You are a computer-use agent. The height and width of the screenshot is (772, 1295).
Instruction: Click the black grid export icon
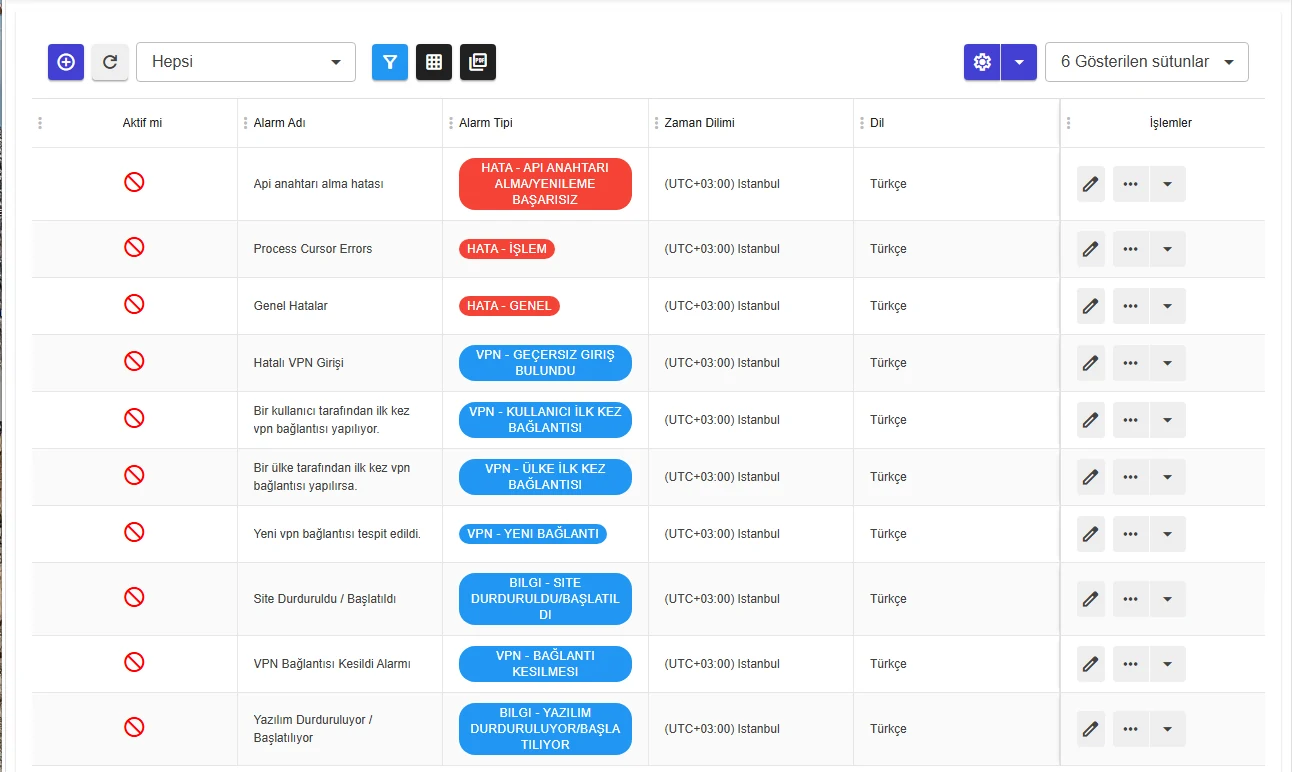(434, 62)
